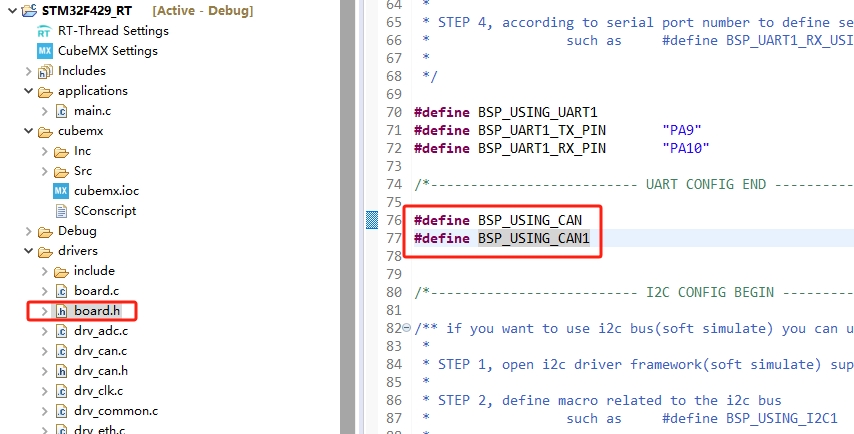
Task: Click the CubeMX Settings MX icon
Action: 45,51
